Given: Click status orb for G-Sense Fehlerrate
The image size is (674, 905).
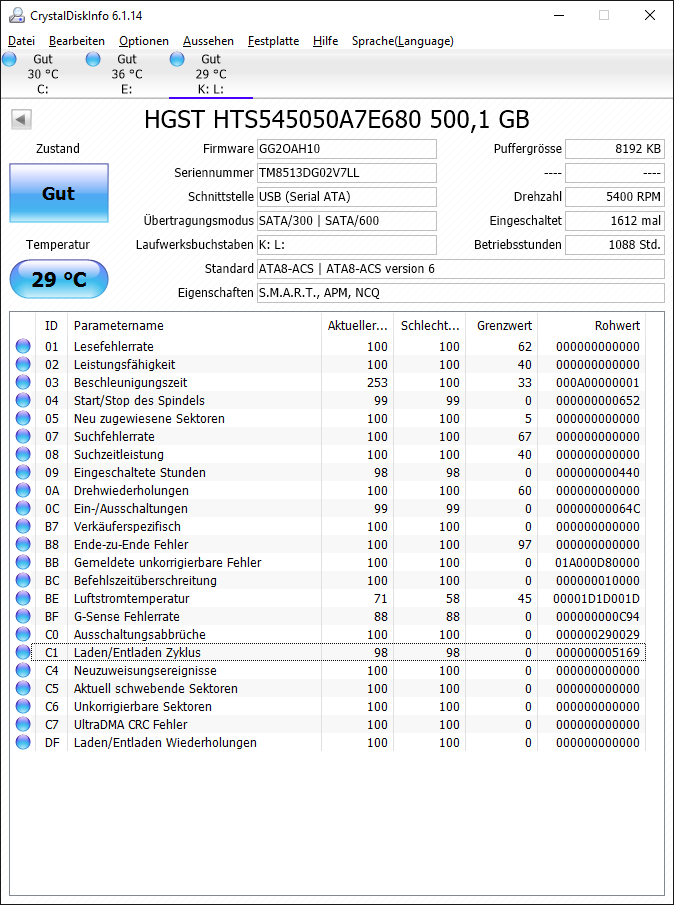Looking at the screenshot, I should (x=23, y=616).
